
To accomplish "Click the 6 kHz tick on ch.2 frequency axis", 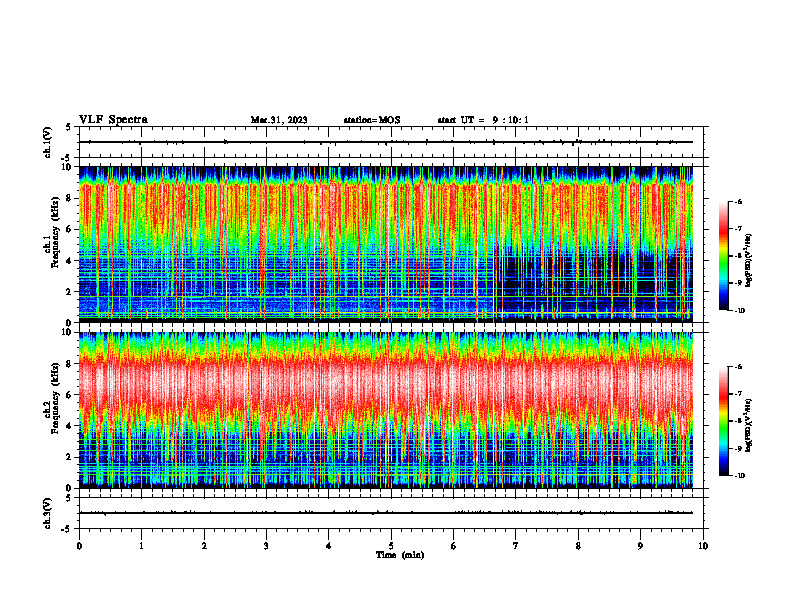I will tap(70, 395).
